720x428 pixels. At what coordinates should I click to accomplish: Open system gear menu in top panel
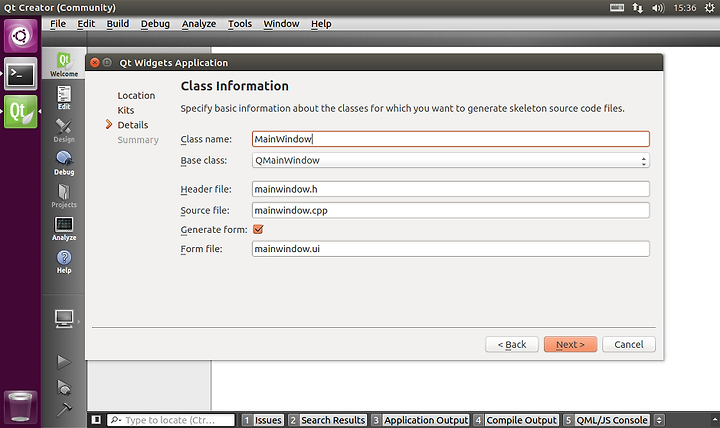pyautogui.click(x=709, y=8)
